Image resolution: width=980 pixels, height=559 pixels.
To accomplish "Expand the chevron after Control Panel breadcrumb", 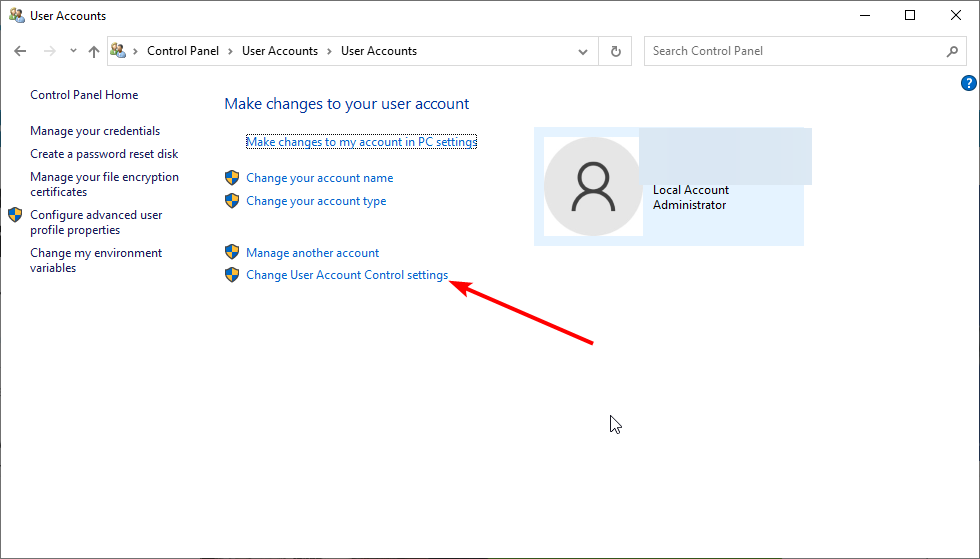I will pyautogui.click(x=230, y=51).
